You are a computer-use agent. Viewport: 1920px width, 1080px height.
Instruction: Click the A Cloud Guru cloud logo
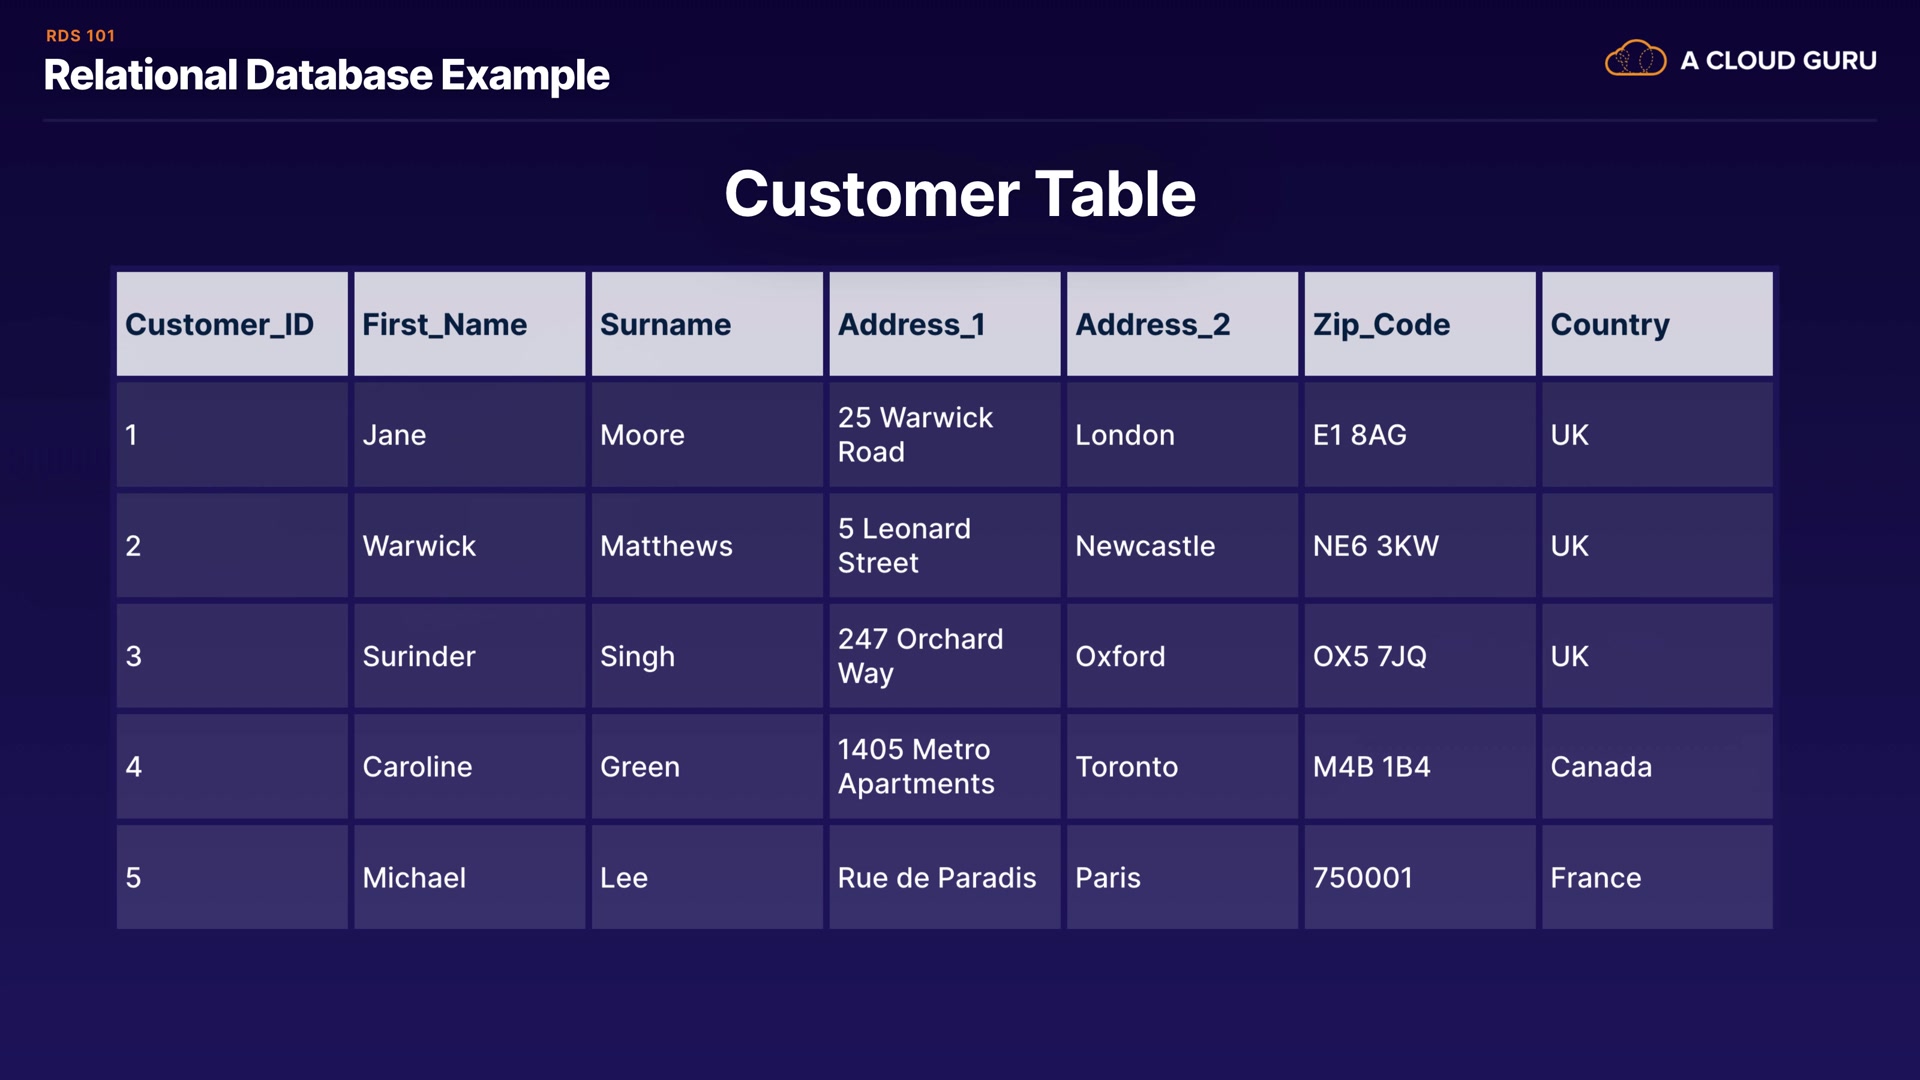1635,60
